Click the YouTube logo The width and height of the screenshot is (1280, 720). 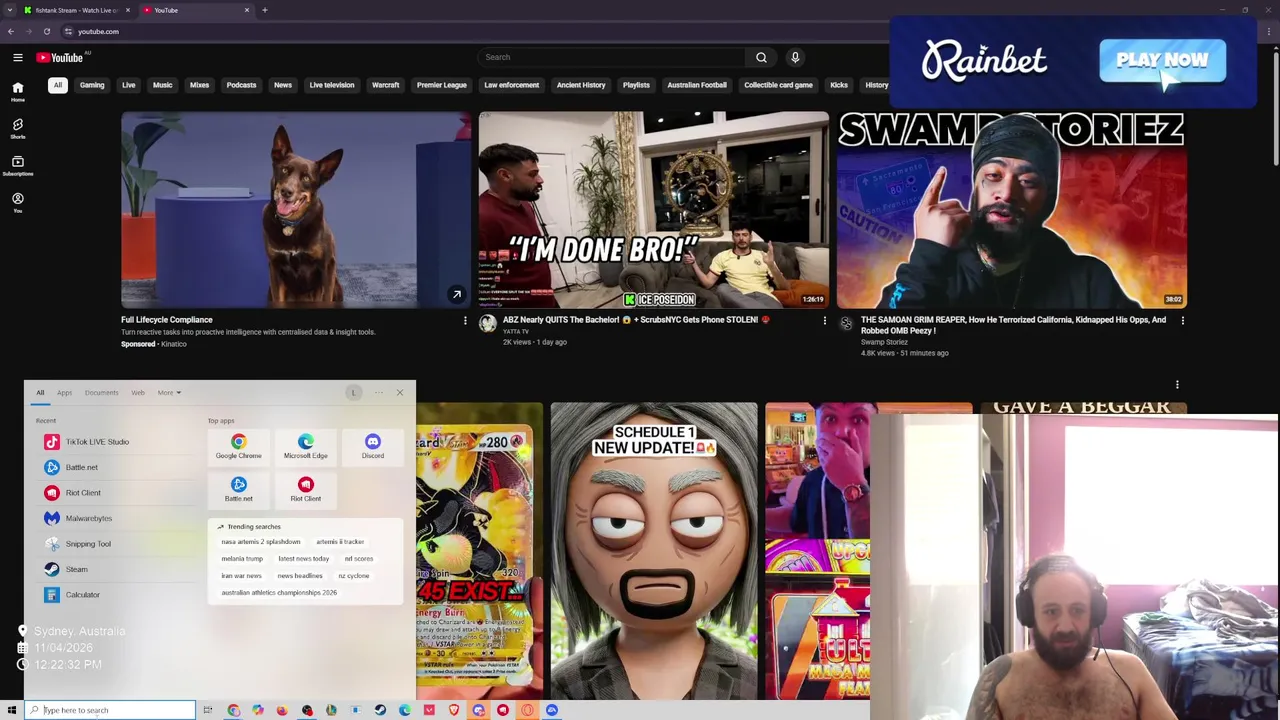60,57
